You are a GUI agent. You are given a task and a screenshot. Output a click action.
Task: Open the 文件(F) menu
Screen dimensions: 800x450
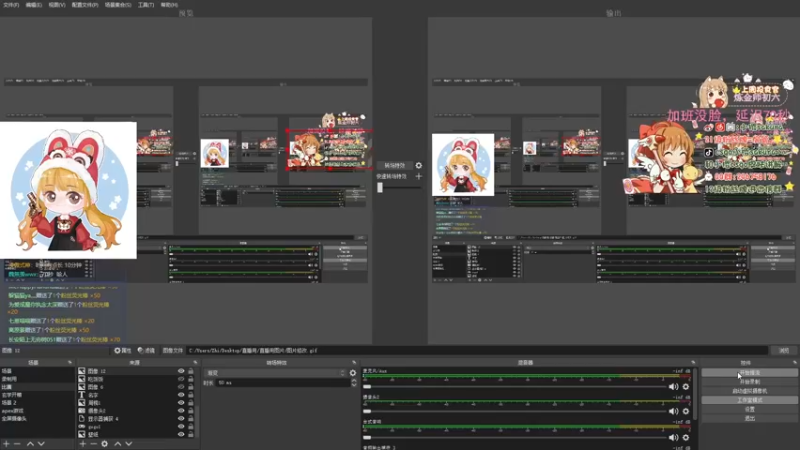(11, 5)
